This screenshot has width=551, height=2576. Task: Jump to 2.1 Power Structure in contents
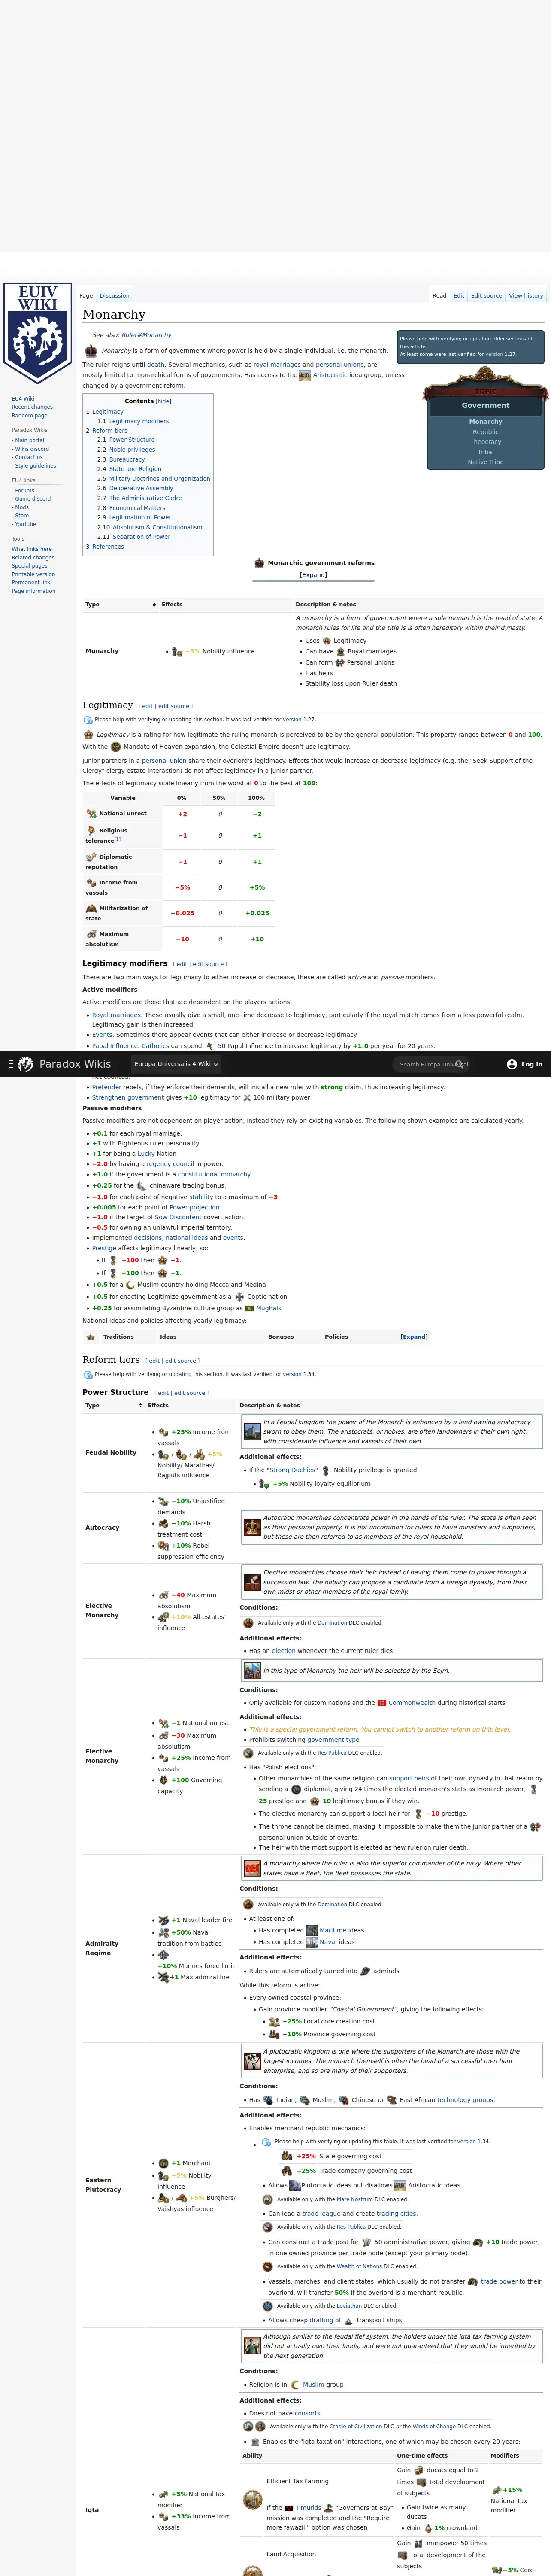tap(126, 440)
